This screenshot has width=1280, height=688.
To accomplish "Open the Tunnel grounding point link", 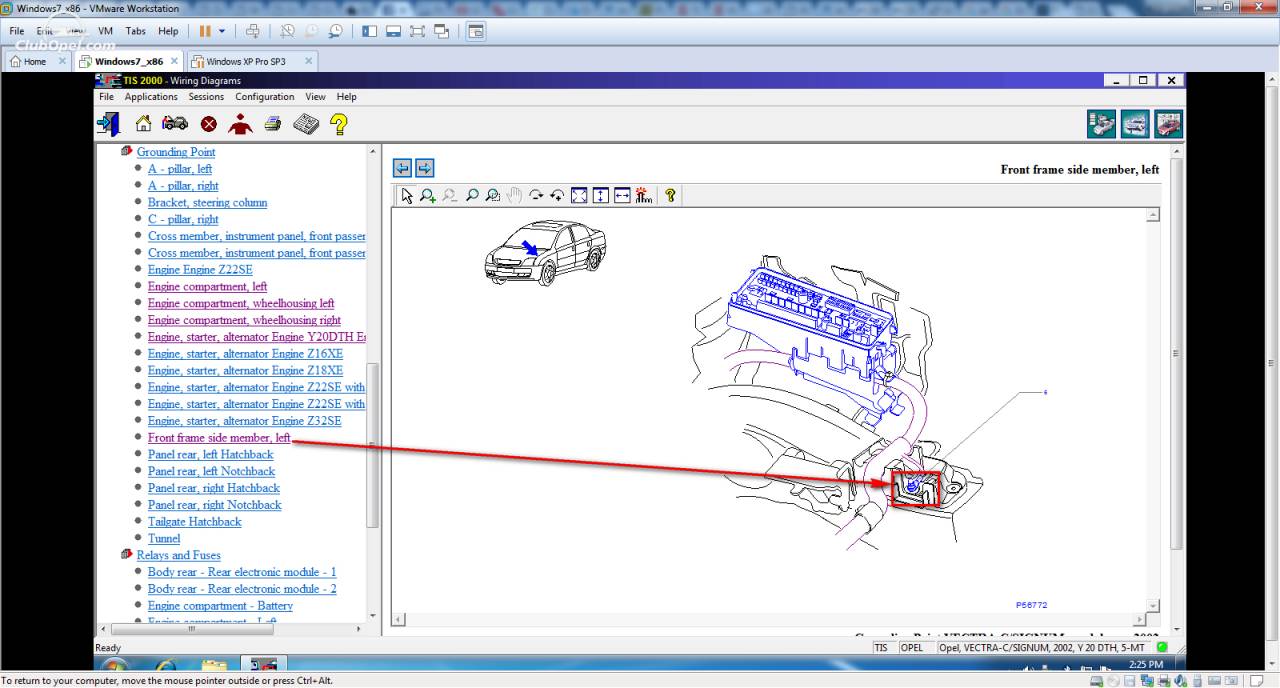I will tap(164, 539).
